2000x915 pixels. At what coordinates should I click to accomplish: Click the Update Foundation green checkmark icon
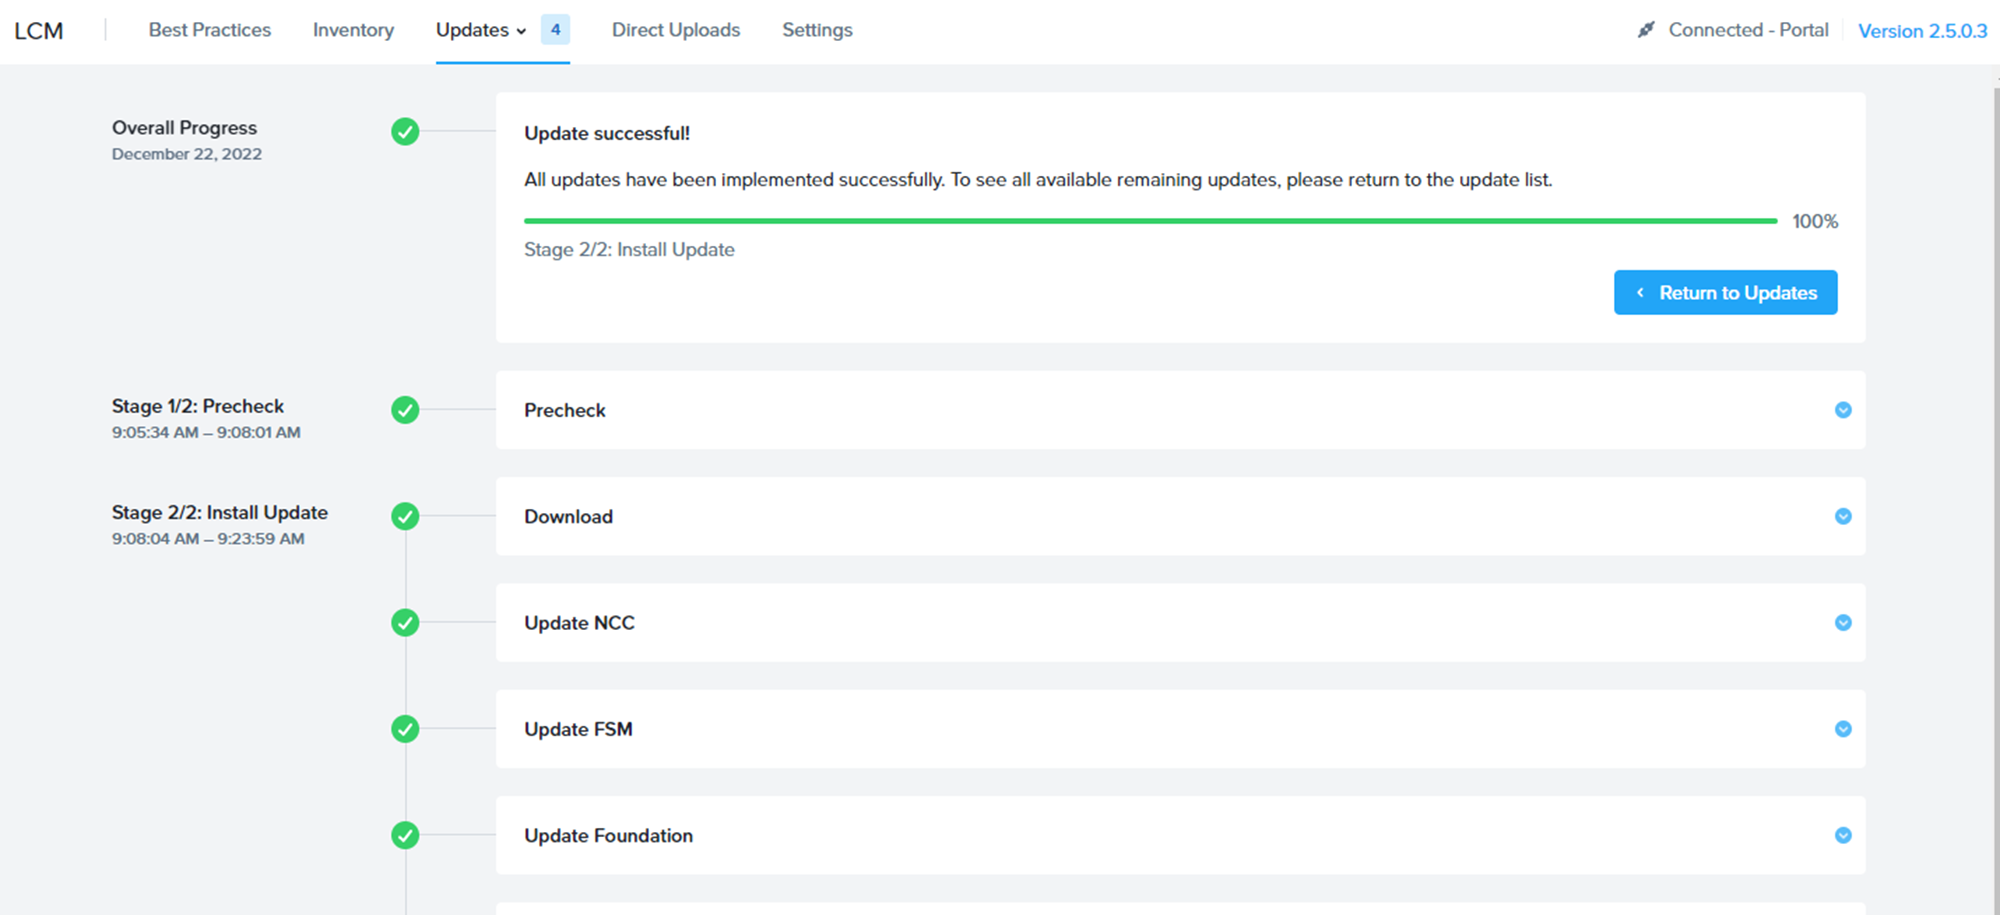pyautogui.click(x=405, y=835)
